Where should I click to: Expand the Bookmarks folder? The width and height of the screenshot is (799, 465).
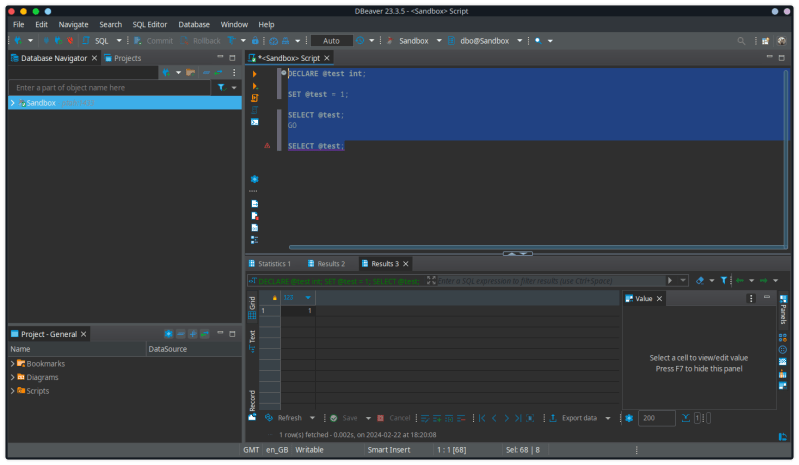[13, 364]
